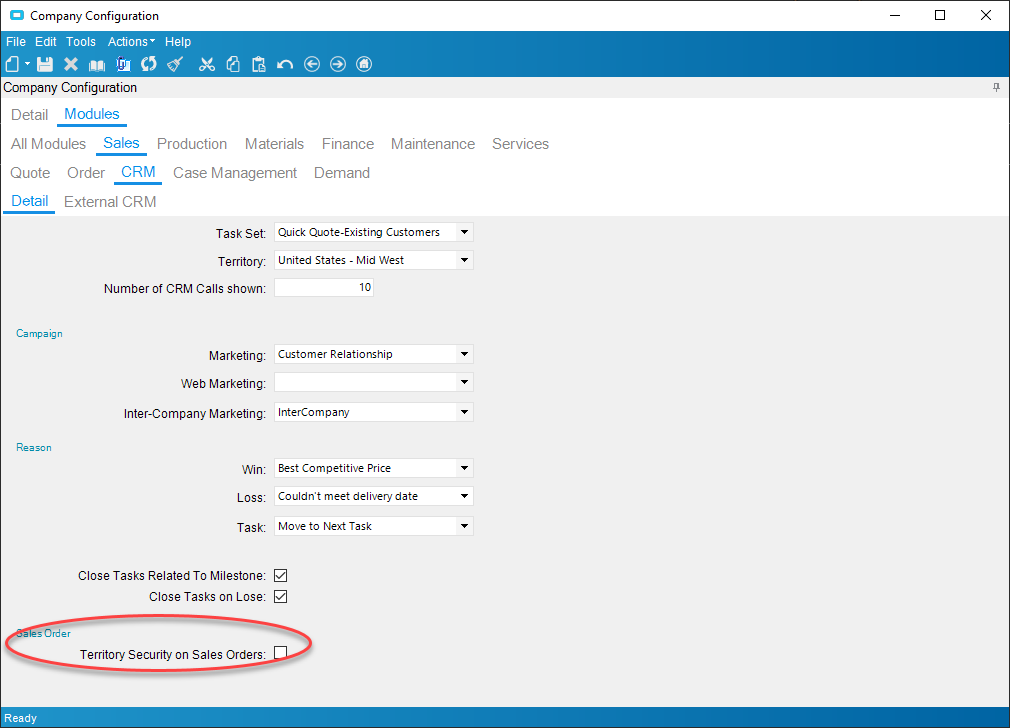Image resolution: width=1010 pixels, height=728 pixels.
Task: Click the Save floppy disk icon
Action: click(x=45, y=64)
